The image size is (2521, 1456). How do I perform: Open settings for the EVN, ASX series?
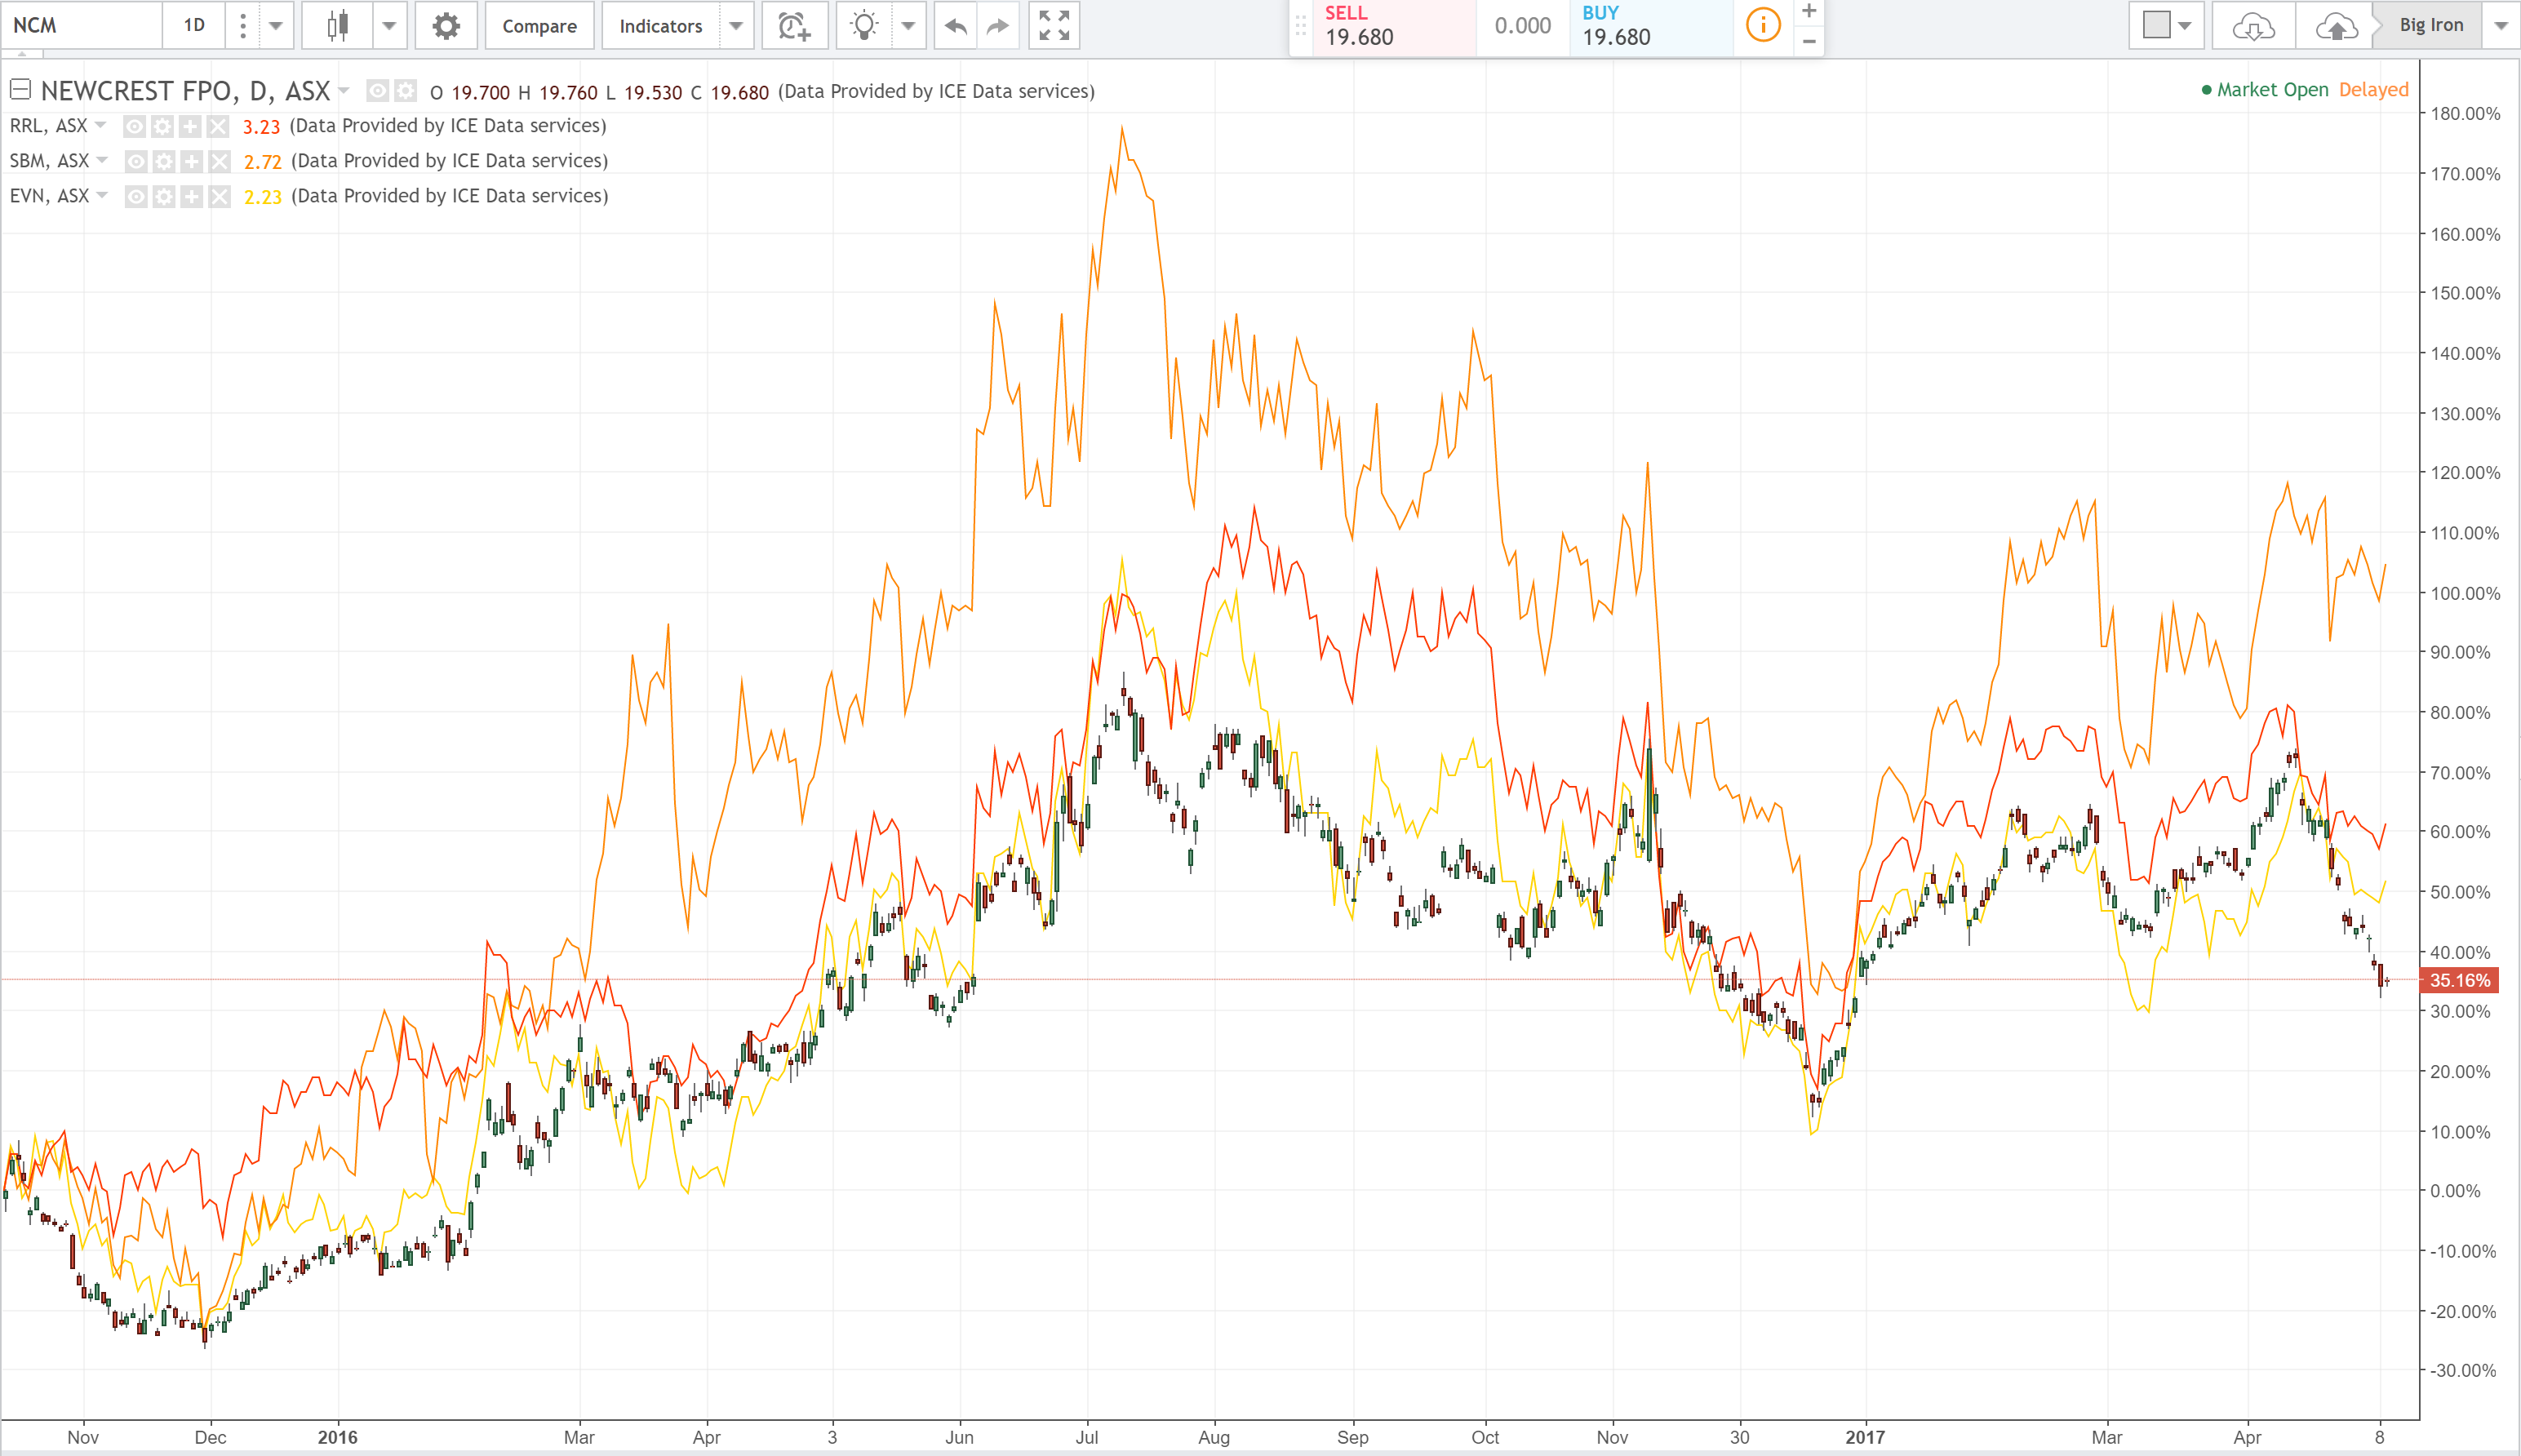pyautogui.click(x=164, y=196)
